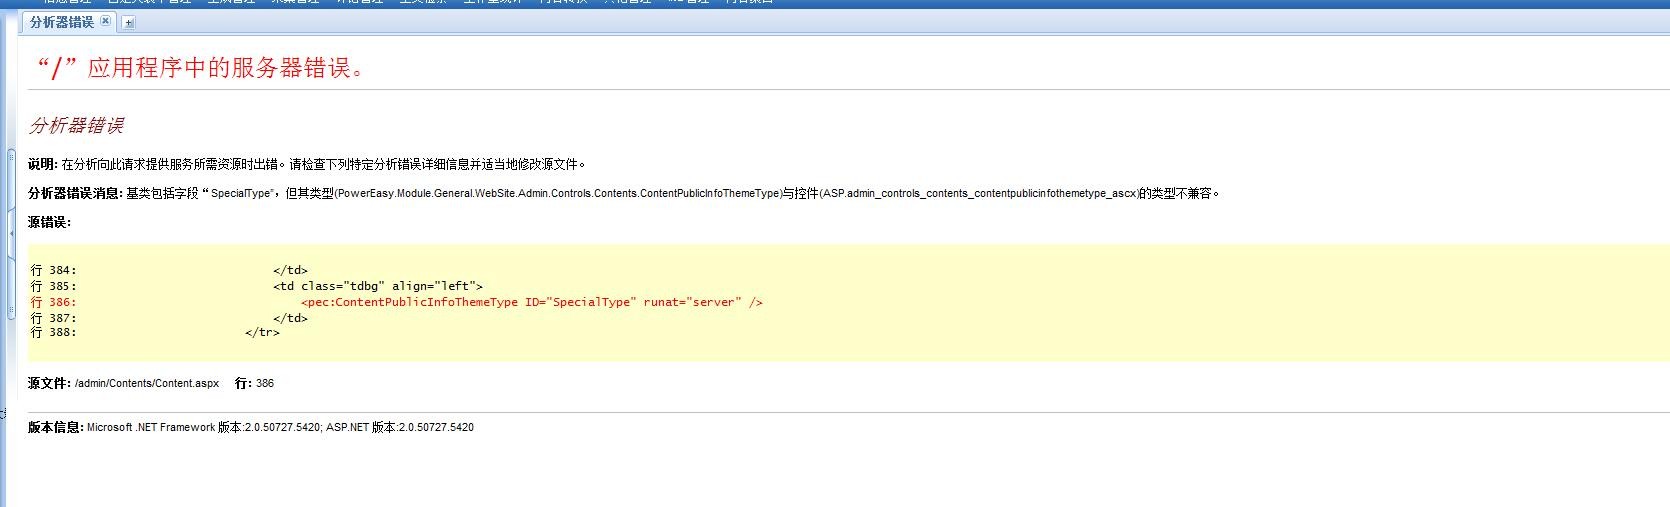The width and height of the screenshot is (1670, 507).
Task: Click code line 388 closing tr tag
Action: click(x=262, y=333)
